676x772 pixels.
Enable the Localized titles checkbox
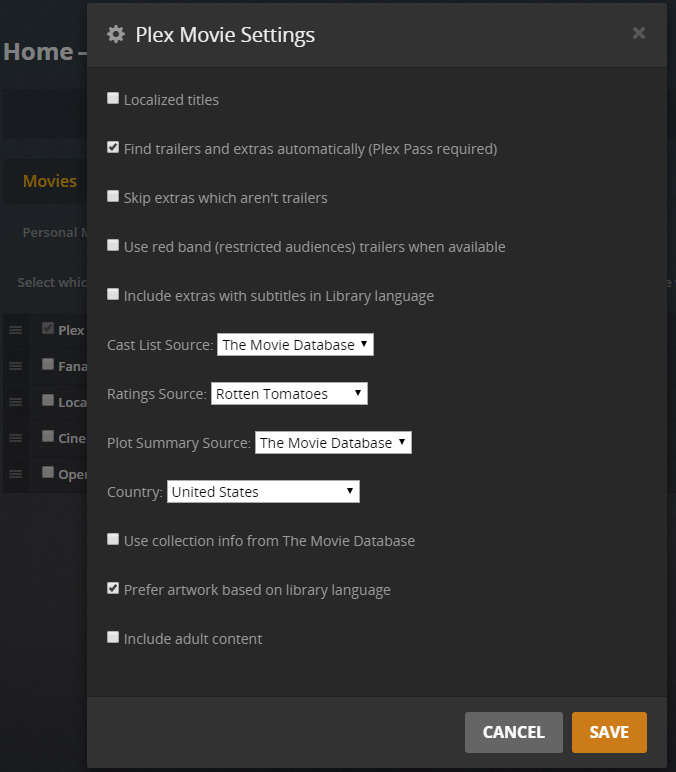click(113, 99)
